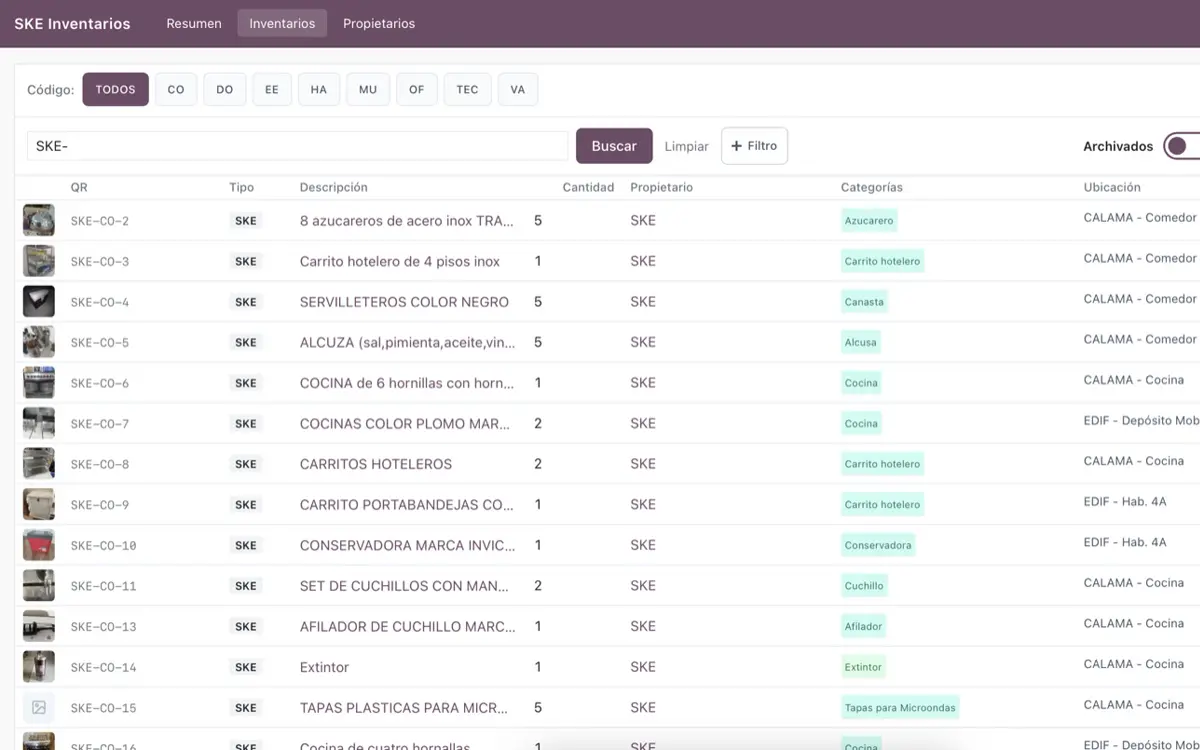Filter by code HA
This screenshot has width=1200, height=750.
(x=319, y=89)
